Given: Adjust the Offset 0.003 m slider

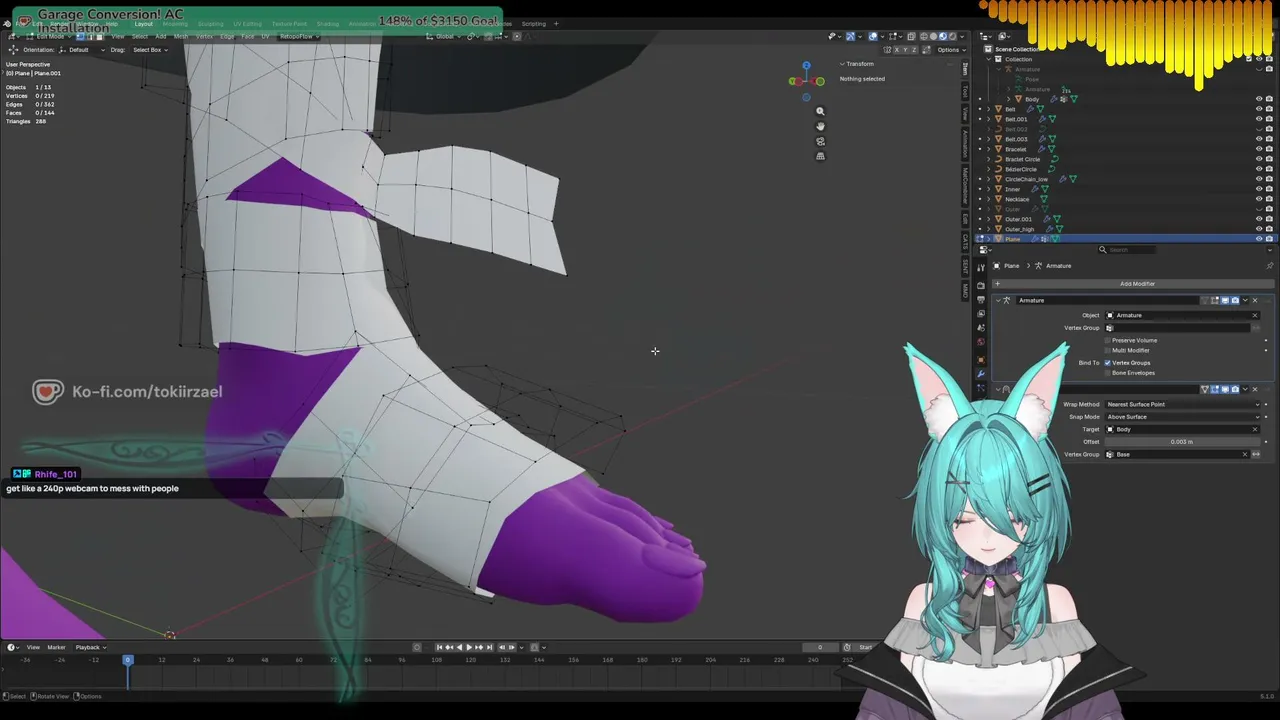Looking at the screenshot, I should click(1183, 441).
